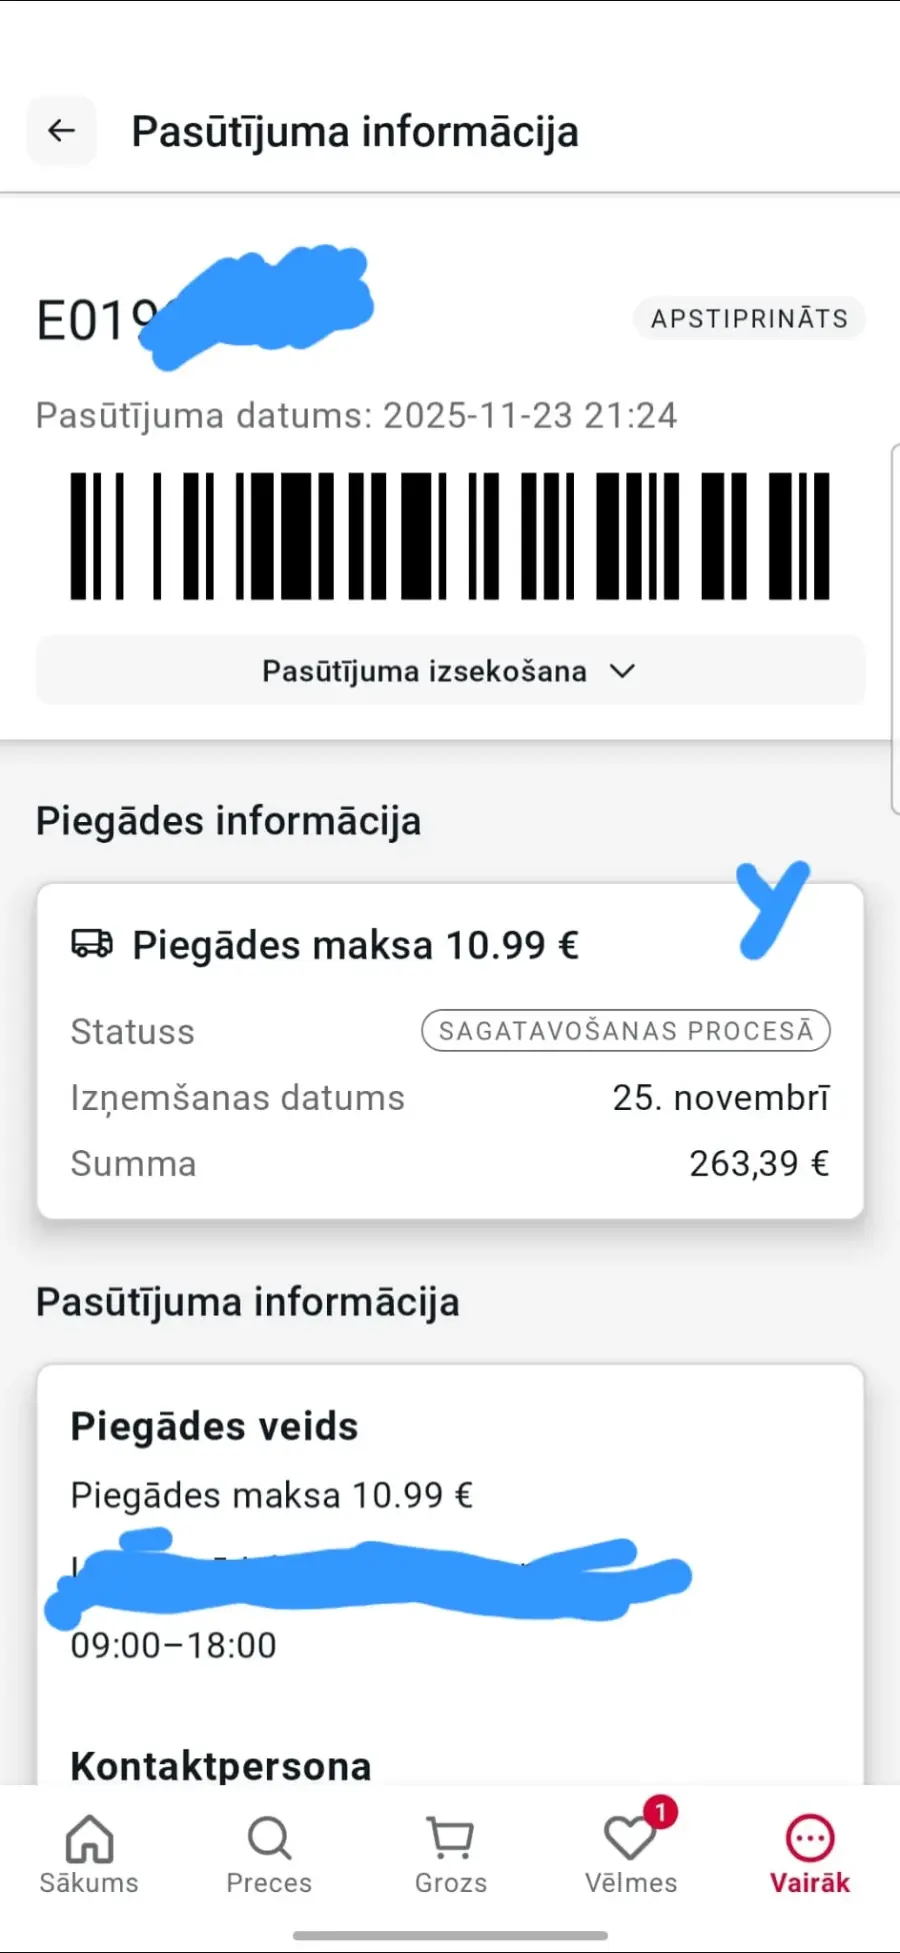Tap the order barcode image
The height and width of the screenshot is (1953, 900).
pos(450,536)
